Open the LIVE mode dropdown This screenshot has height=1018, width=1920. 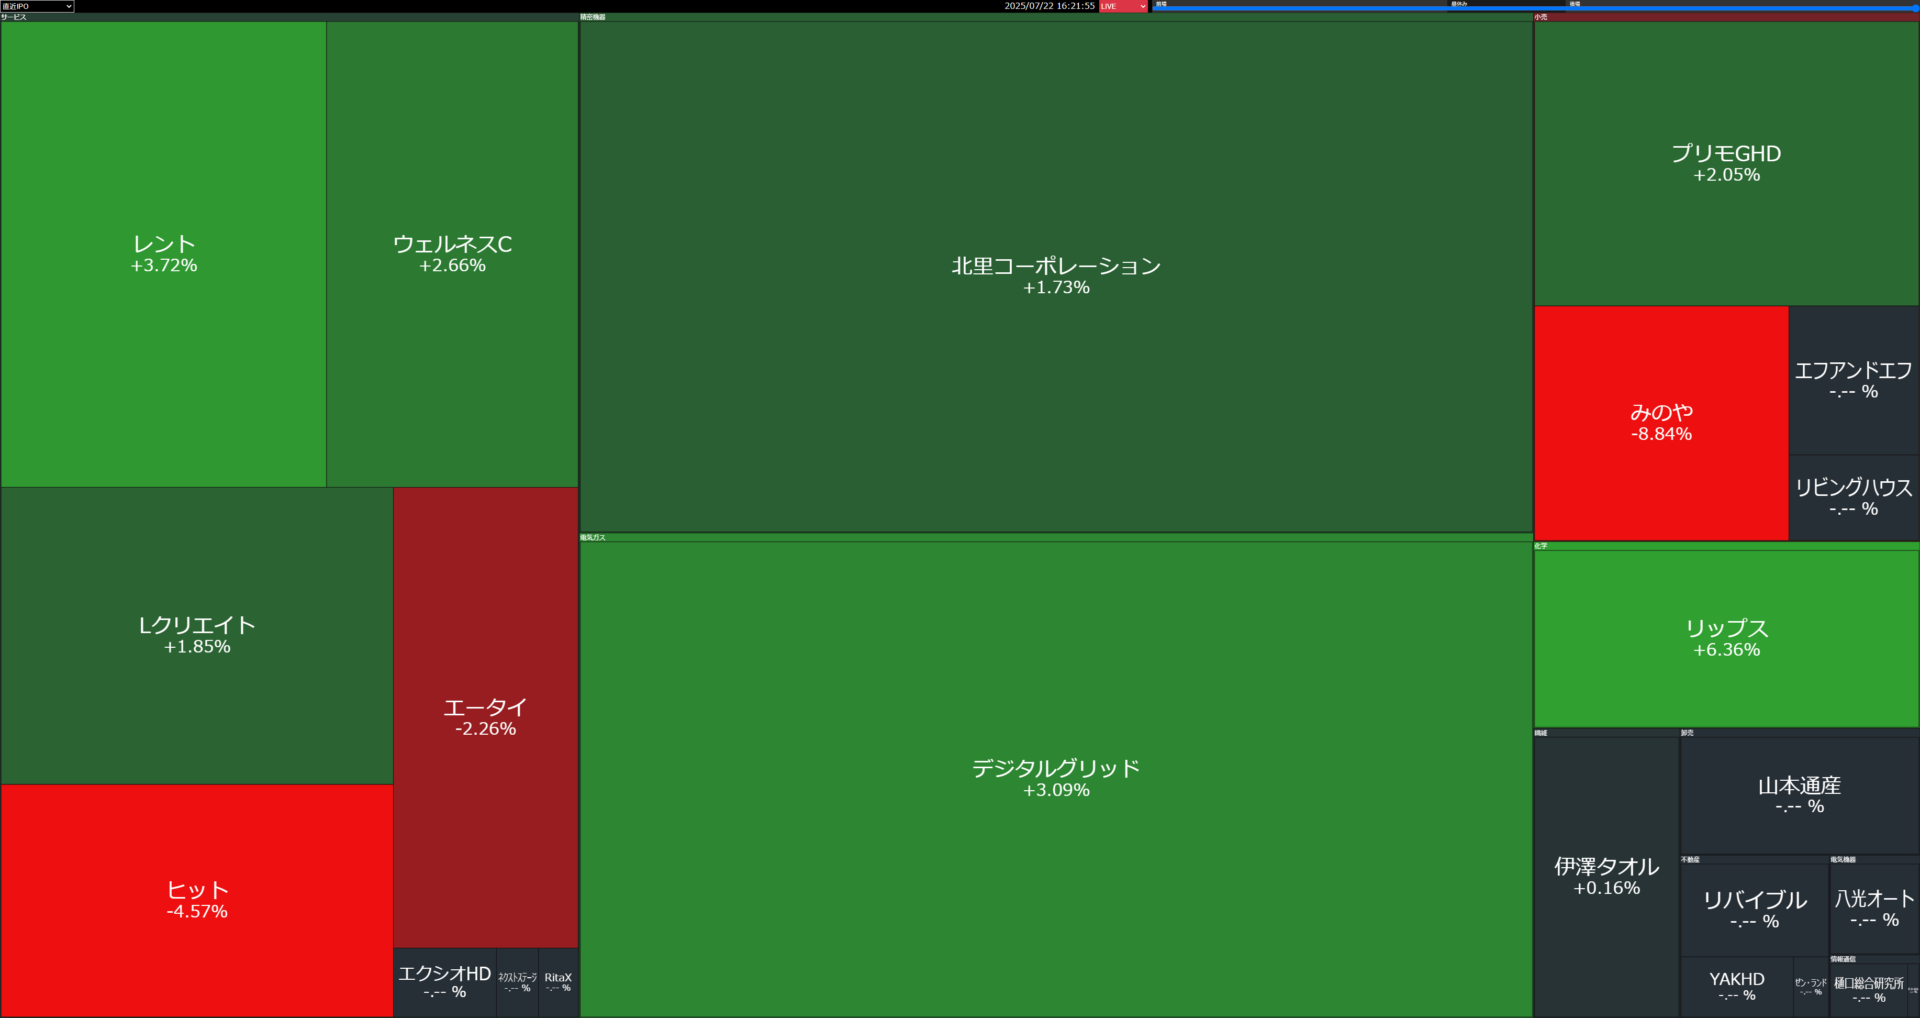pos(1123,6)
